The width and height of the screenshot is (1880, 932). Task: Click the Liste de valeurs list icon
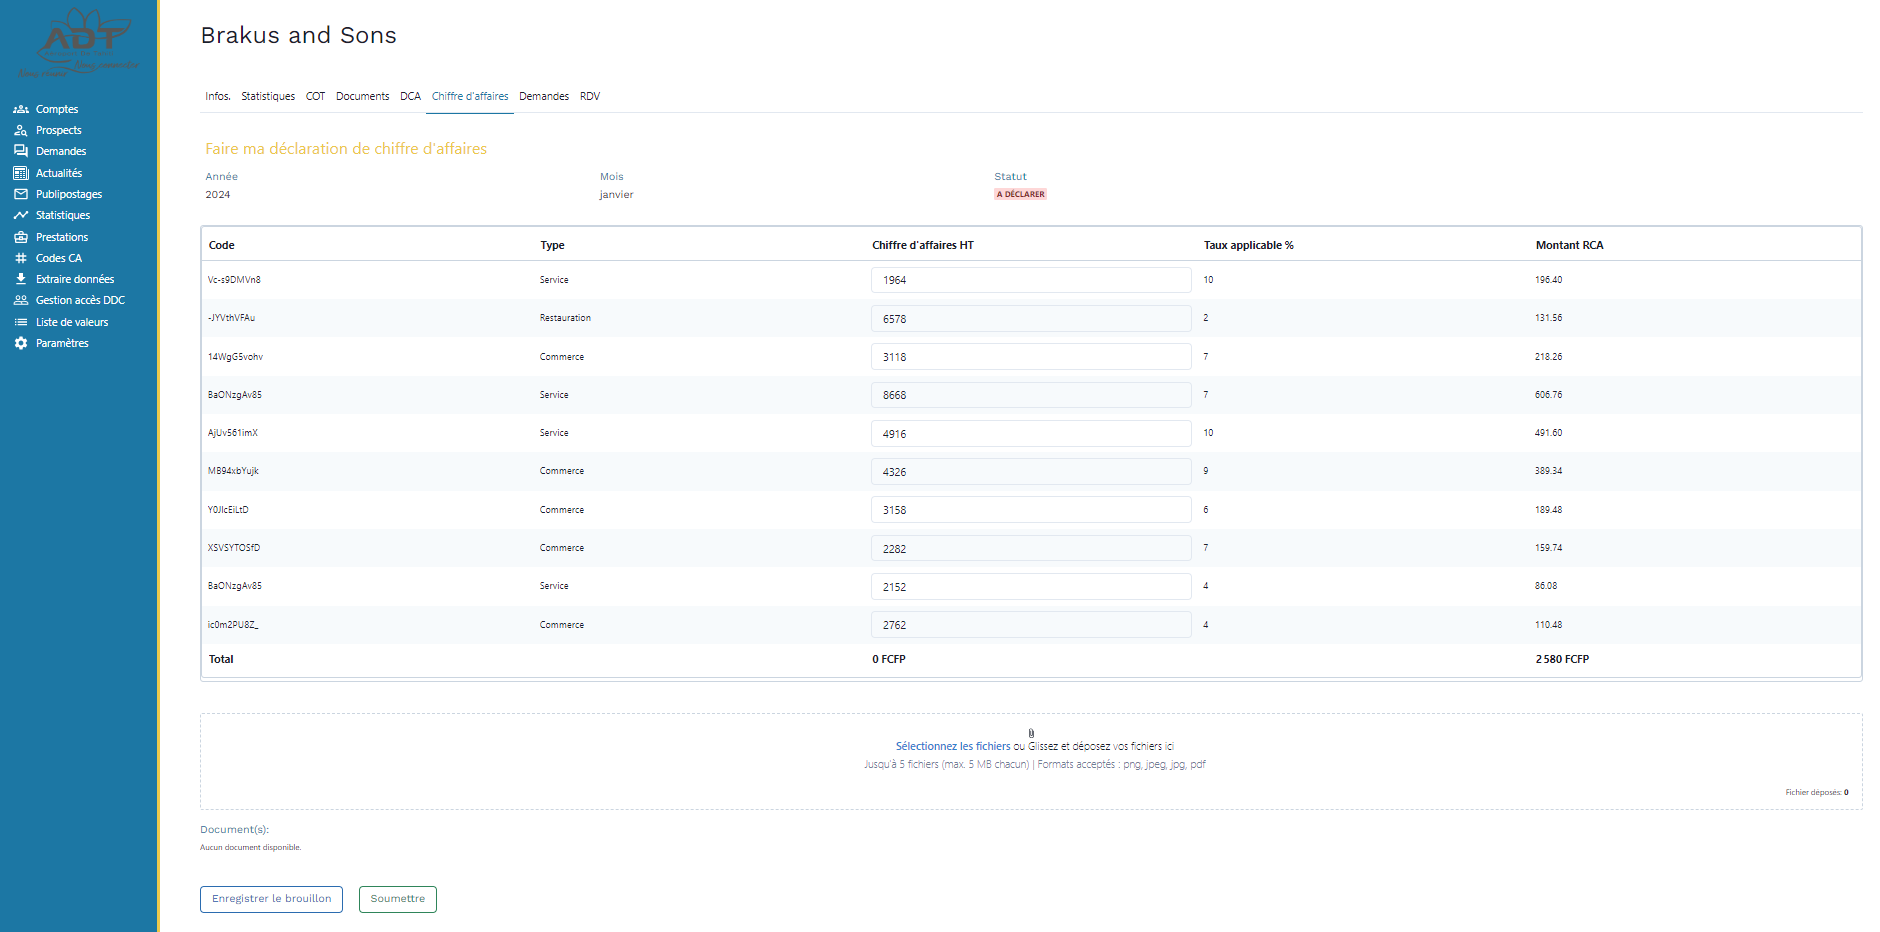[21, 322]
